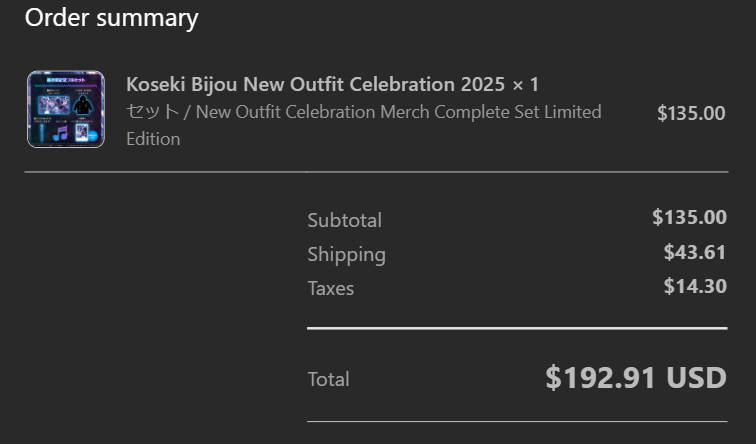Click the "Taxes" label
756x444 pixels.
point(330,288)
